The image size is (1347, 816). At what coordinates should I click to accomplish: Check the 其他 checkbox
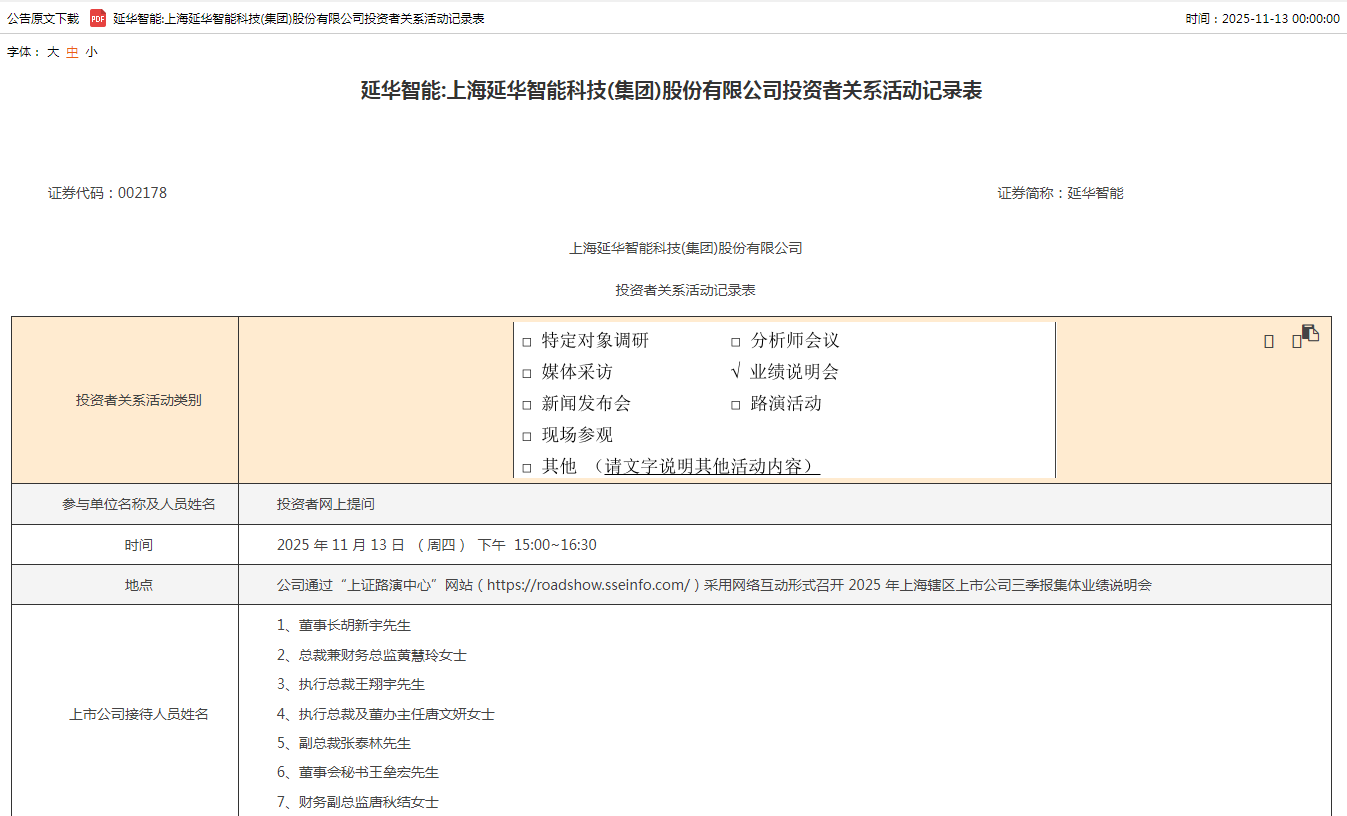point(527,467)
